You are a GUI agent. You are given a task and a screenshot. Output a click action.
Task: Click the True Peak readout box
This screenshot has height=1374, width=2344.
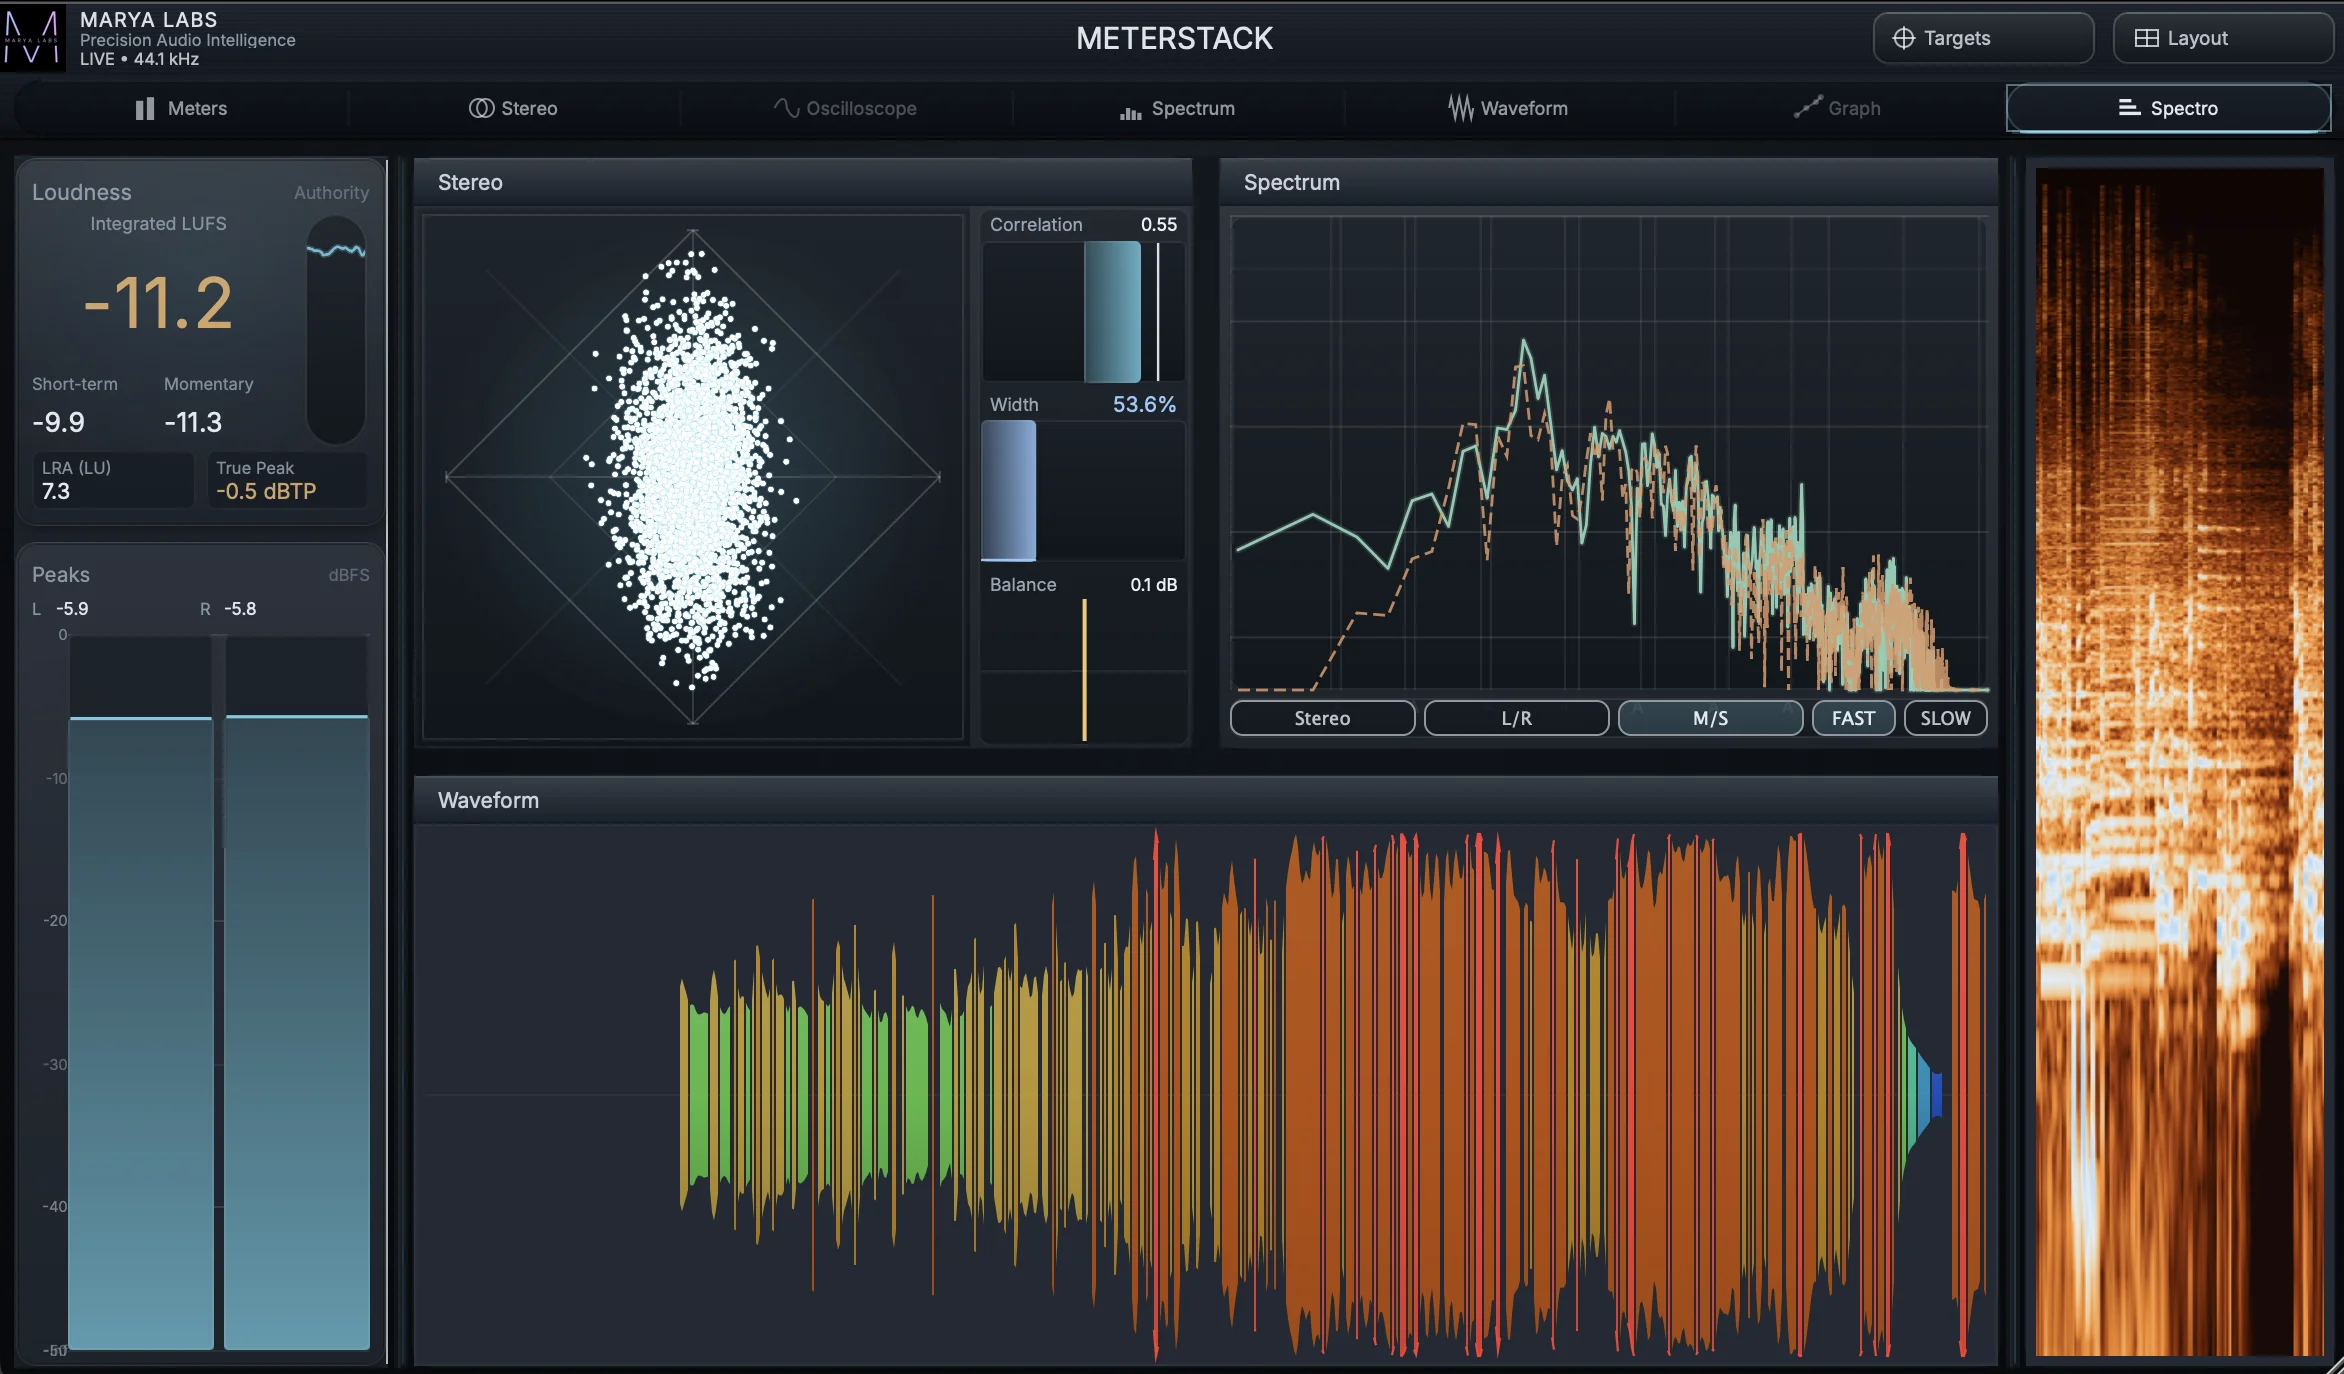286,480
